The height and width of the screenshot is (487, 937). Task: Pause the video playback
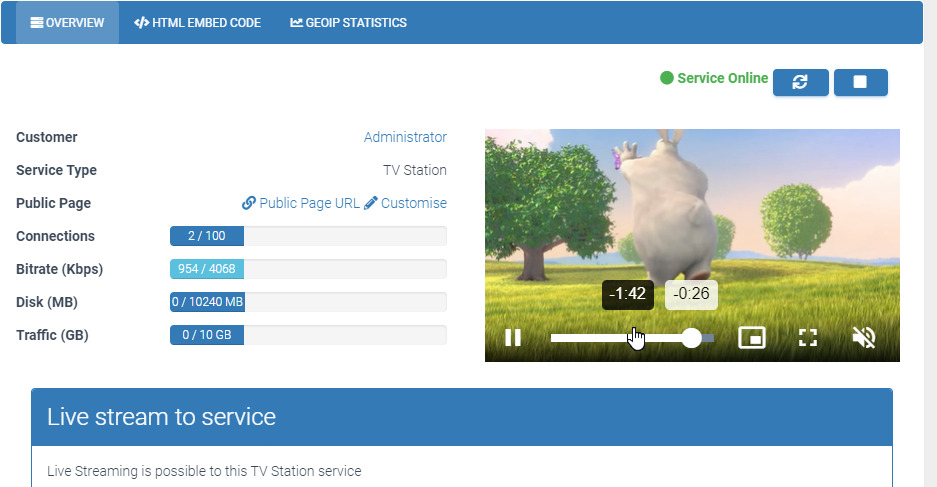(513, 338)
